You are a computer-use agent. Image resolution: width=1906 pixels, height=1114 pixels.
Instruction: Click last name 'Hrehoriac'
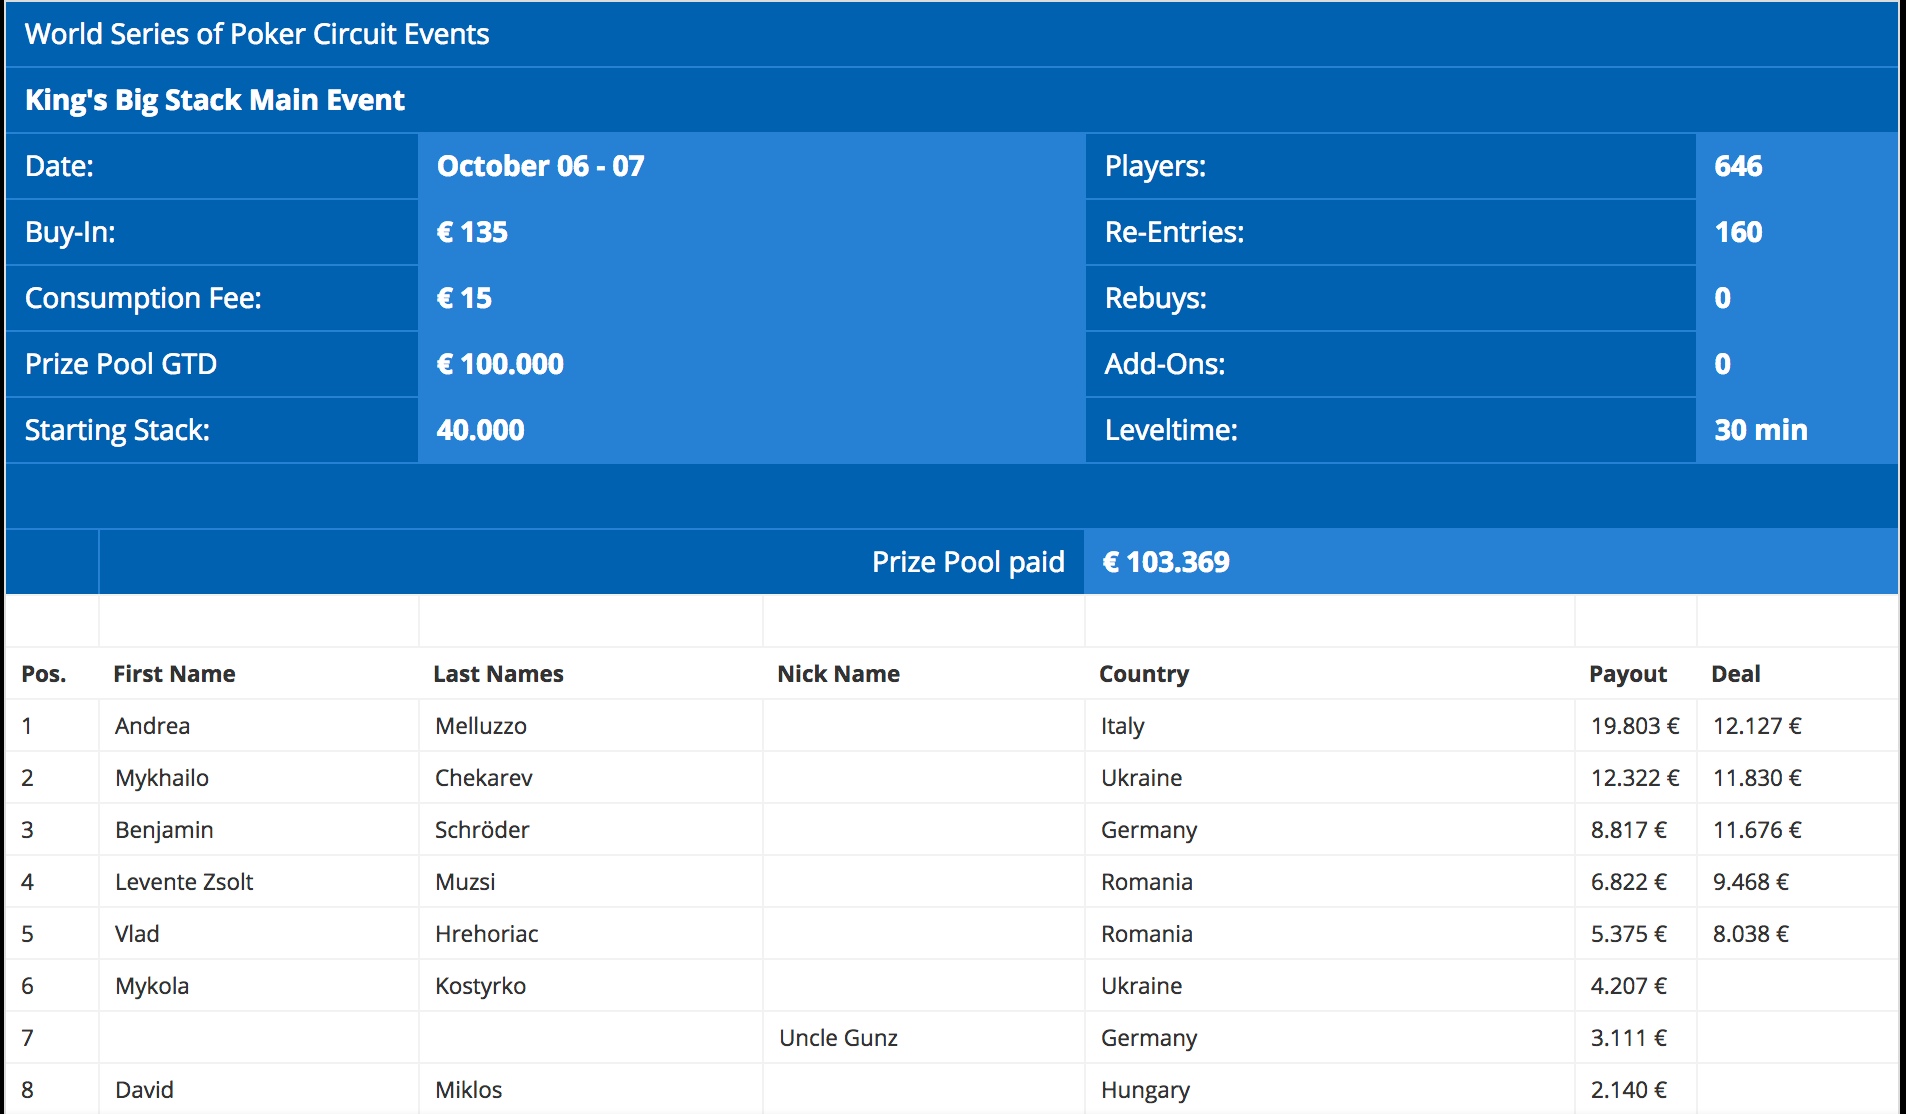click(487, 934)
